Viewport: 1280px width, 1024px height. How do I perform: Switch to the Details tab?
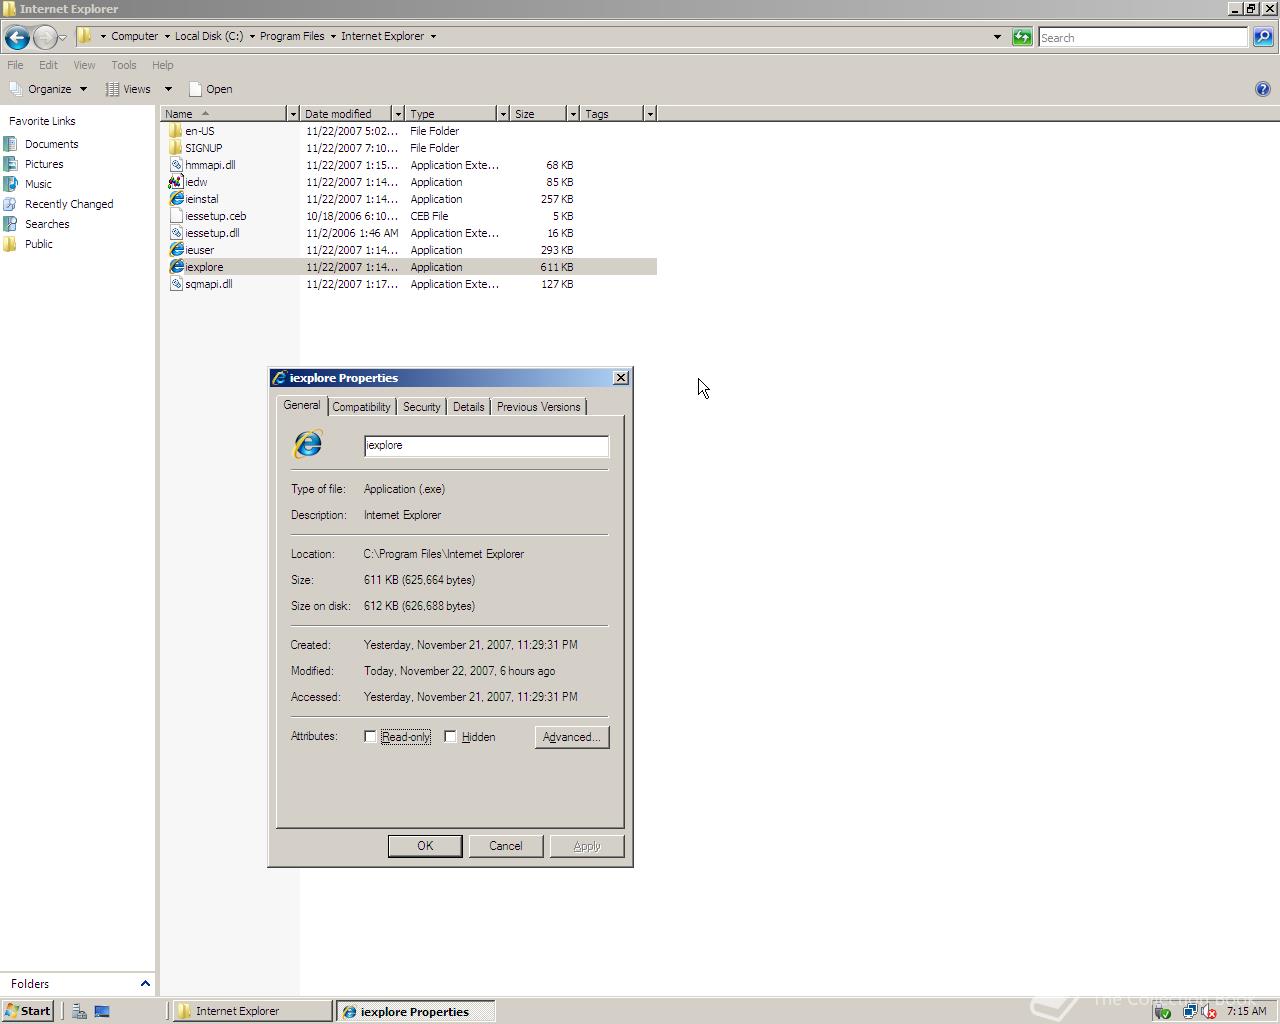[468, 407]
